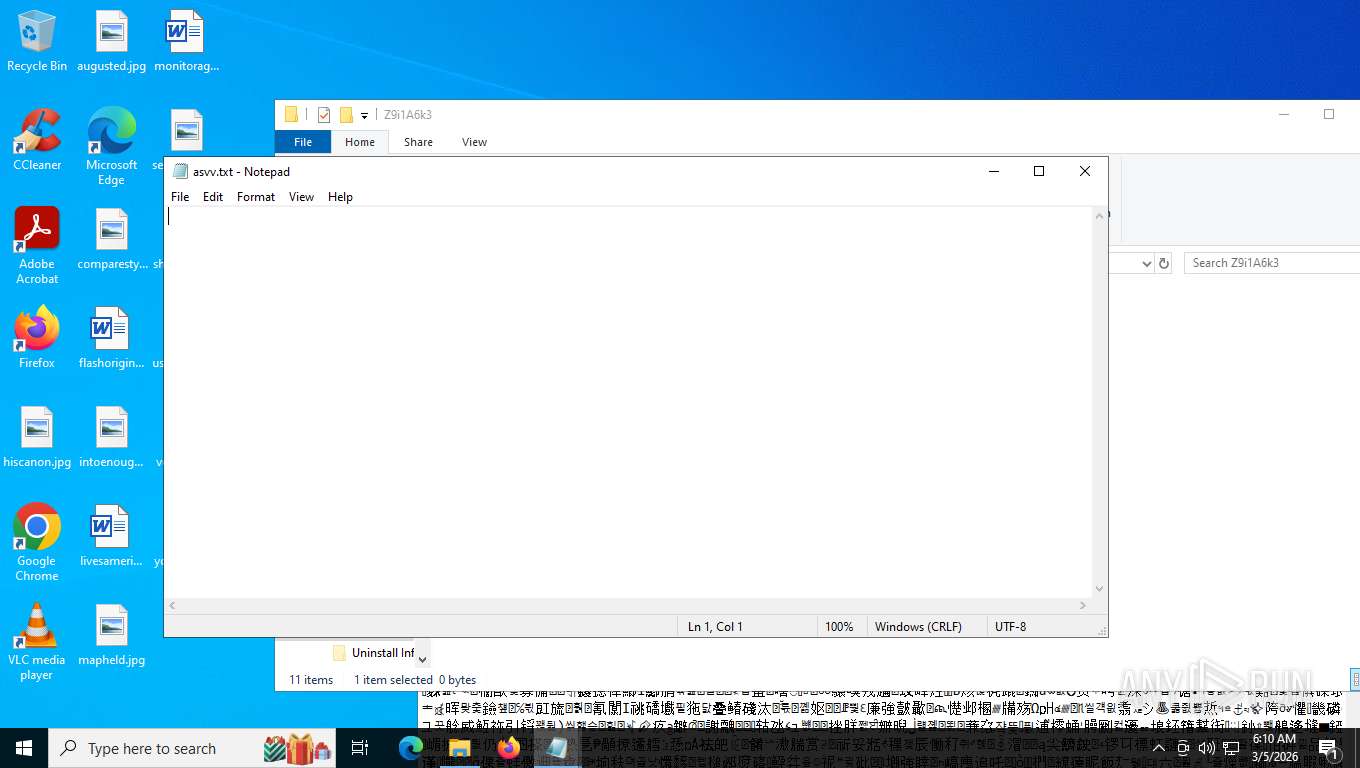
Task: Launch VLC media player shortcut
Action: point(37,641)
